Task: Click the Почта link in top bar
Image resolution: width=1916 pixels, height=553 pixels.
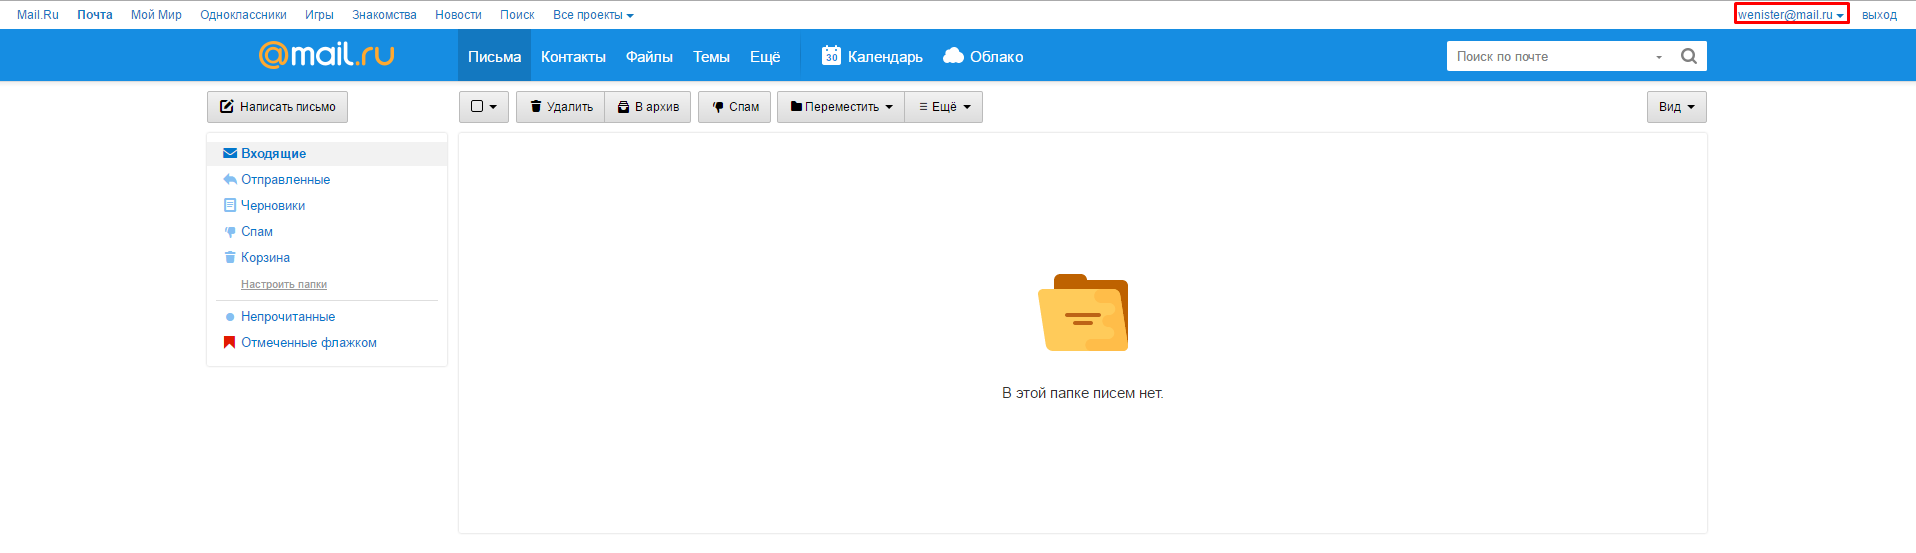Action: pyautogui.click(x=95, y=15)
